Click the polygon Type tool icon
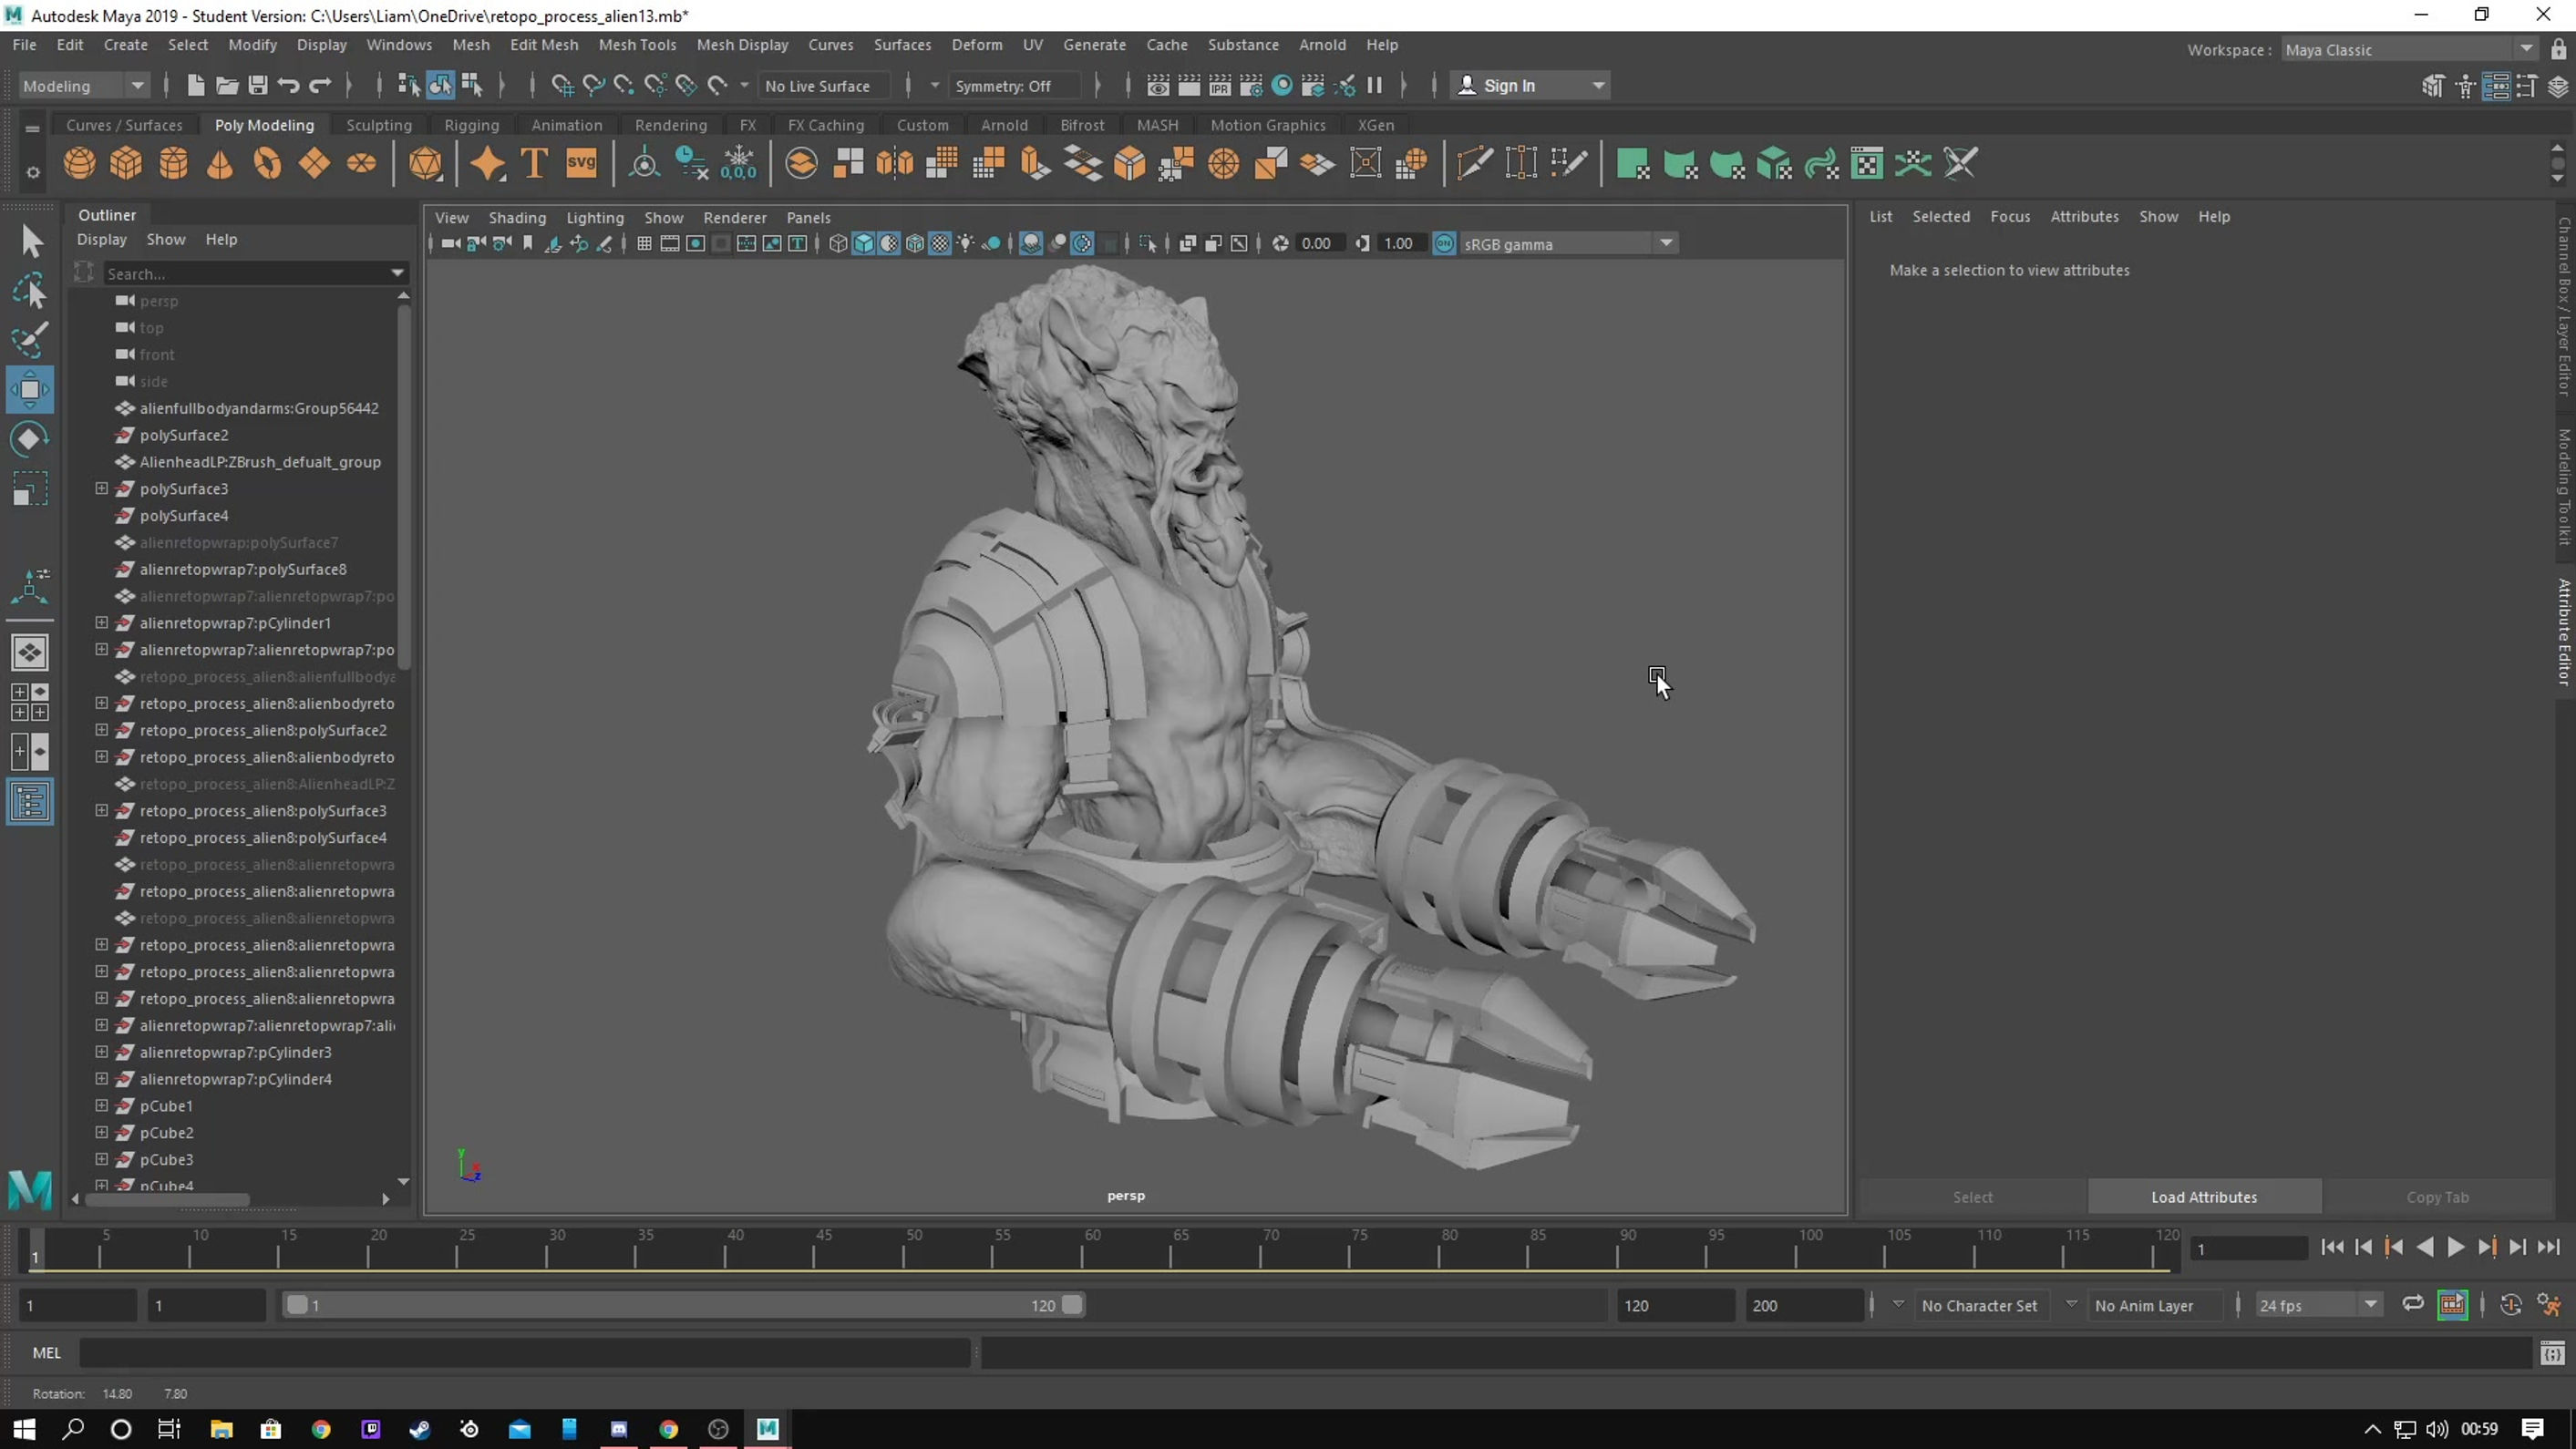2576x1449 pixels. click(x=534, y=163)
